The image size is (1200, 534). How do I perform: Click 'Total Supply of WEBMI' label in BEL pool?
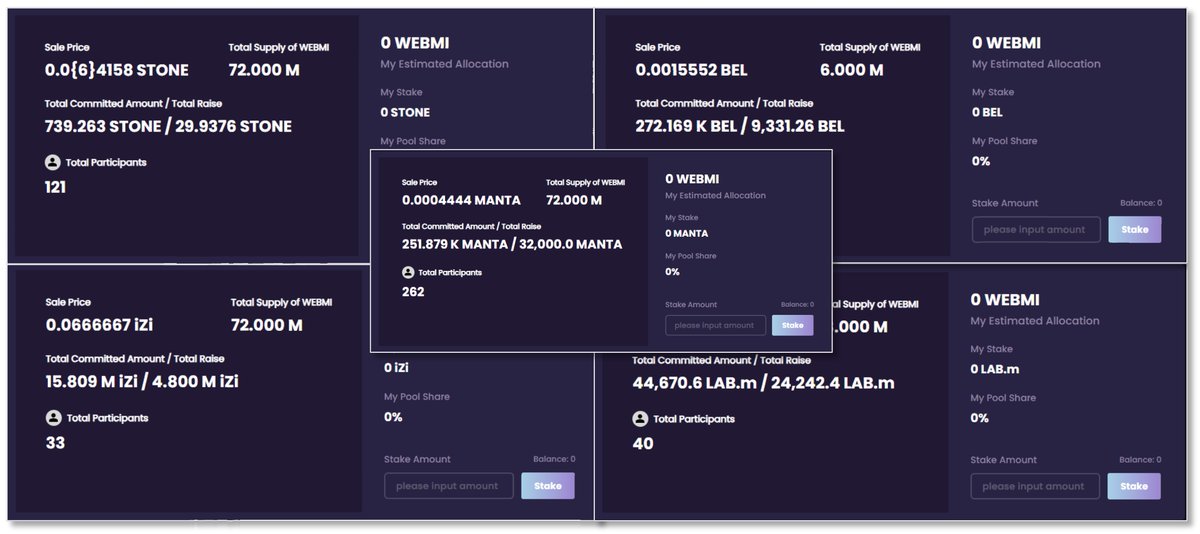pyautogui.click(x=870, y=47)
